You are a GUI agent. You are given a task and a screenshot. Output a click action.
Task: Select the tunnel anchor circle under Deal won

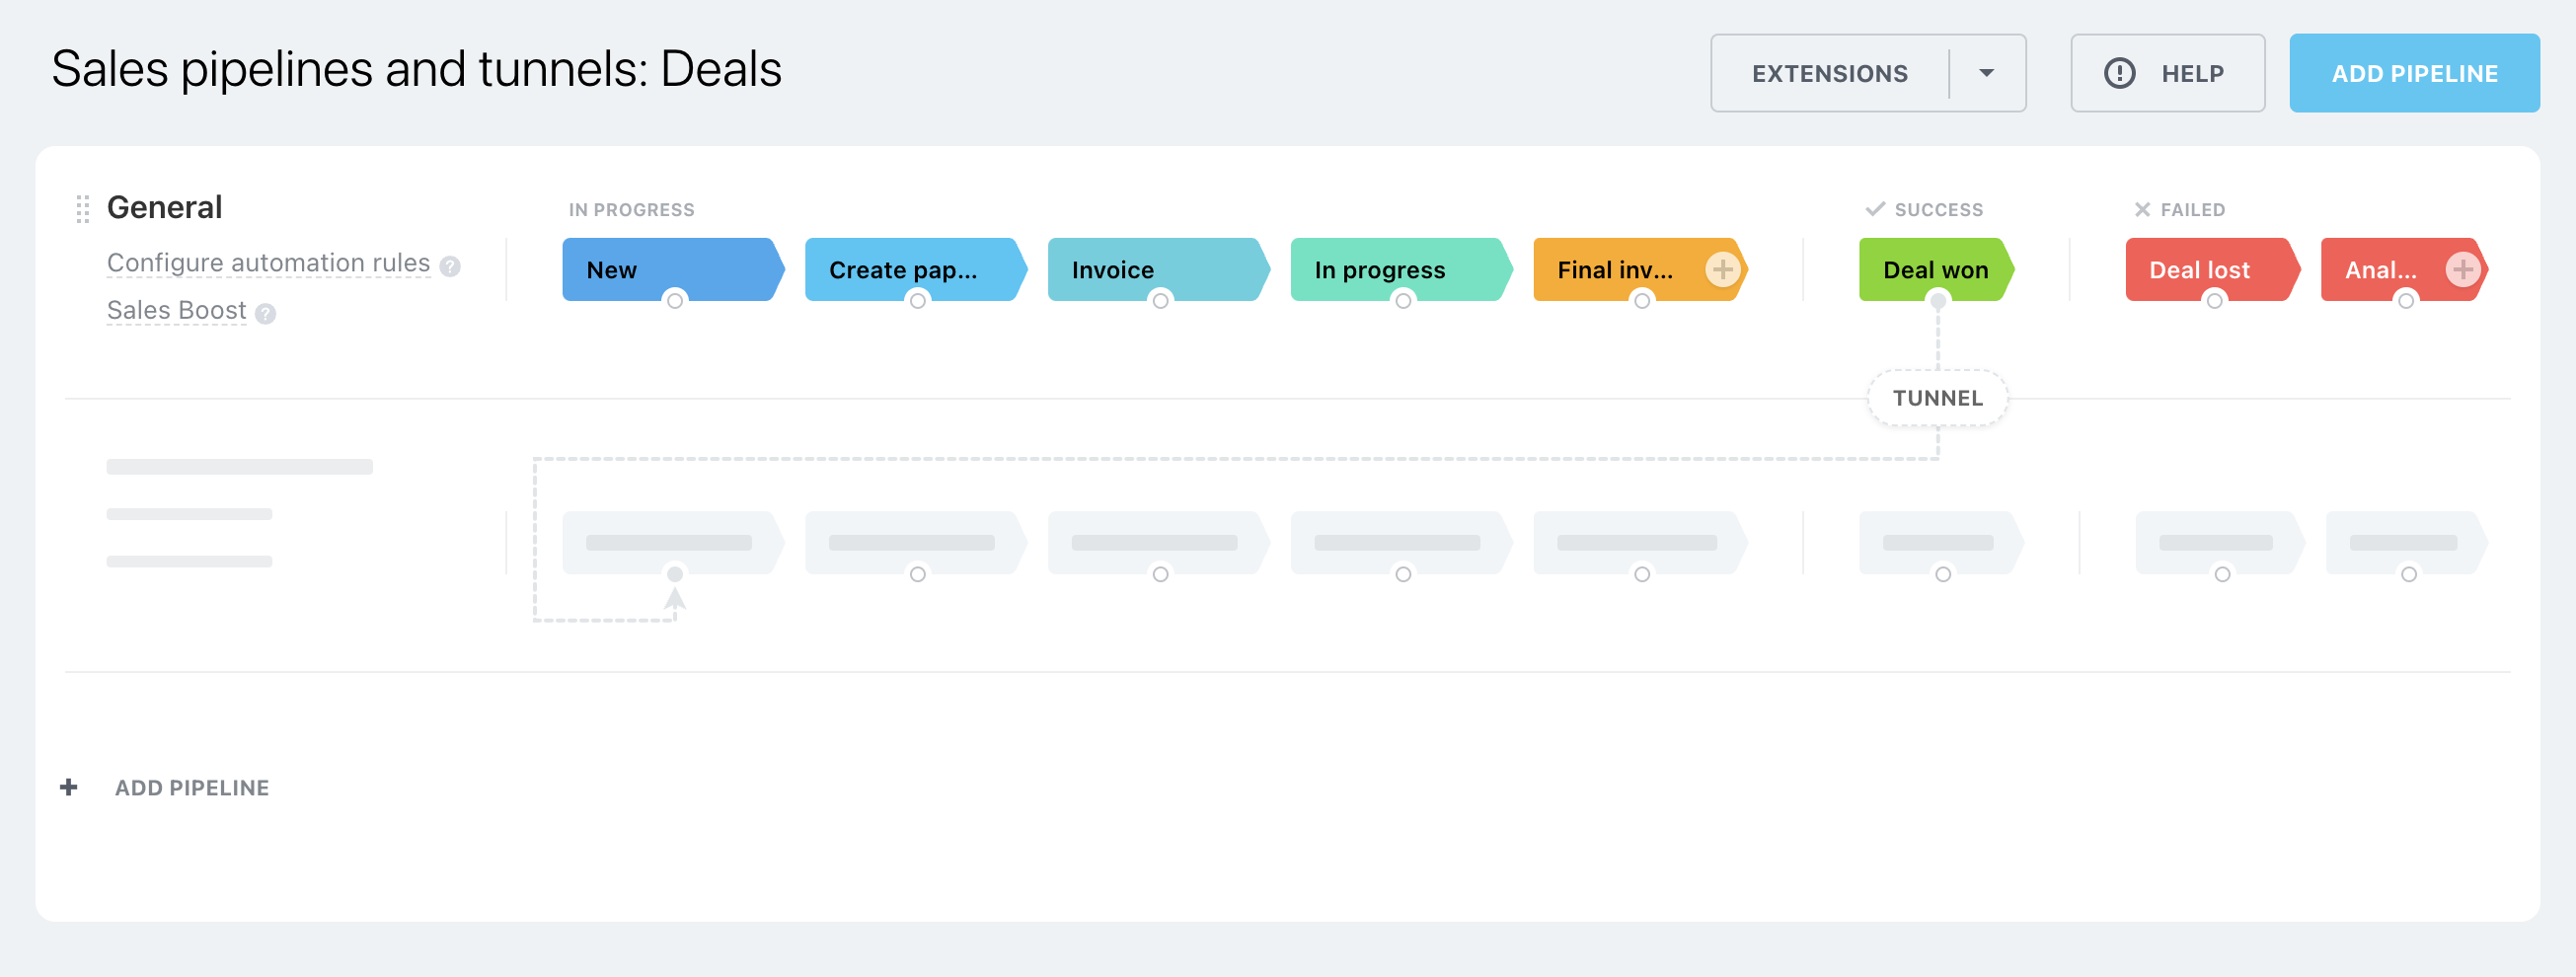click(x=1939, y=299)
